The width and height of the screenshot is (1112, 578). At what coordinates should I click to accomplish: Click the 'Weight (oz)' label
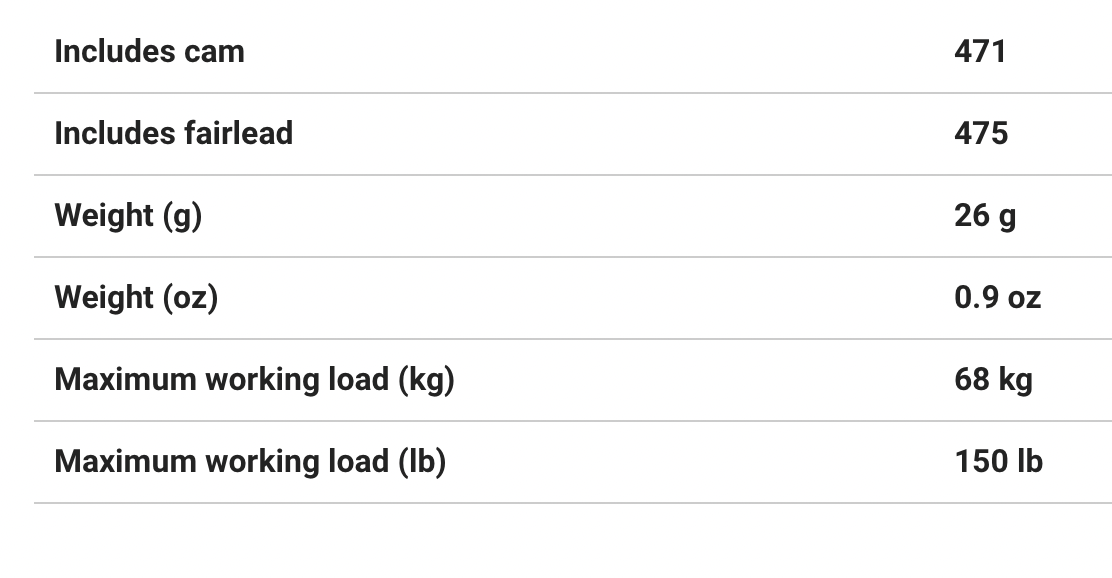pyautogui.click(x=136, y=297)
